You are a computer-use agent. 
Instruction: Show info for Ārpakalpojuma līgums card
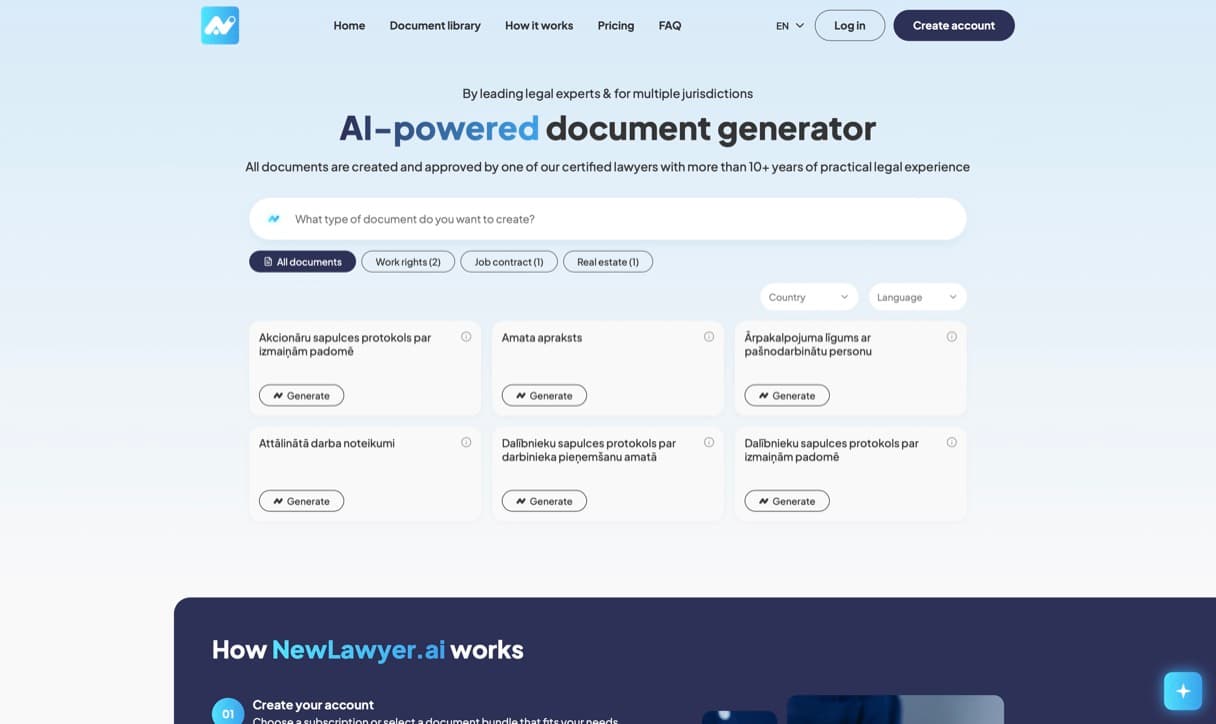coord(952,337)
